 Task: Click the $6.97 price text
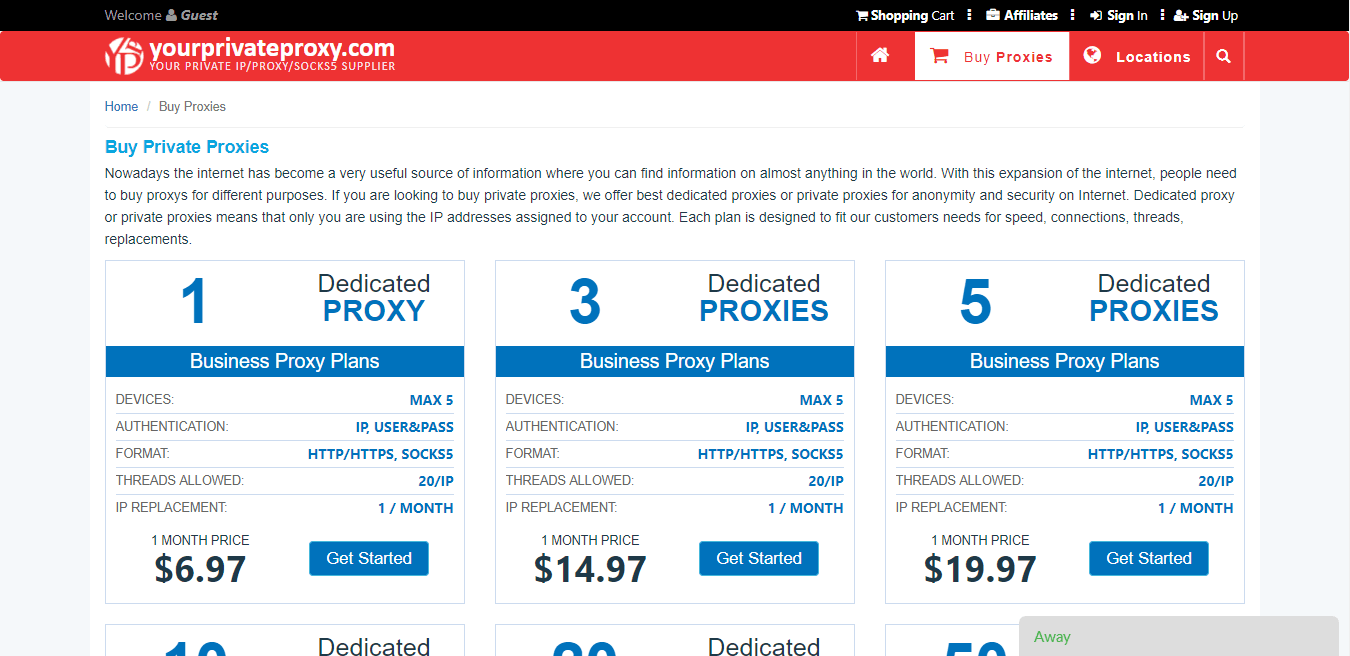click(x=200, y=569)
